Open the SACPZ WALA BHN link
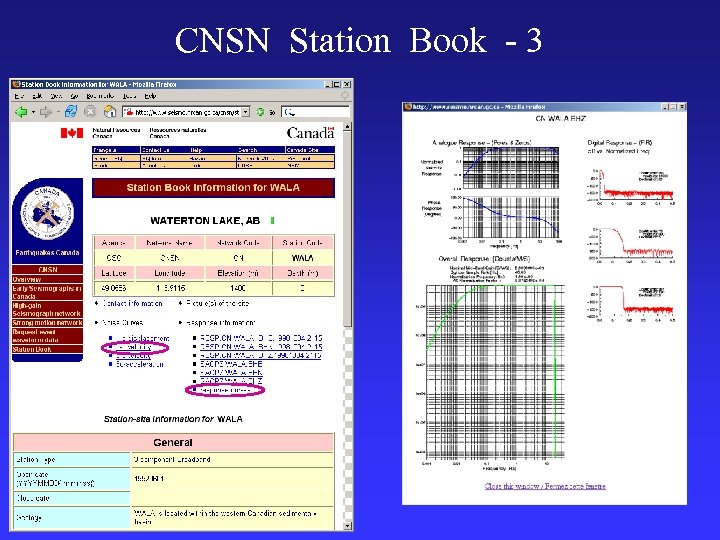The image size is (720, 540). coord(231,372)
